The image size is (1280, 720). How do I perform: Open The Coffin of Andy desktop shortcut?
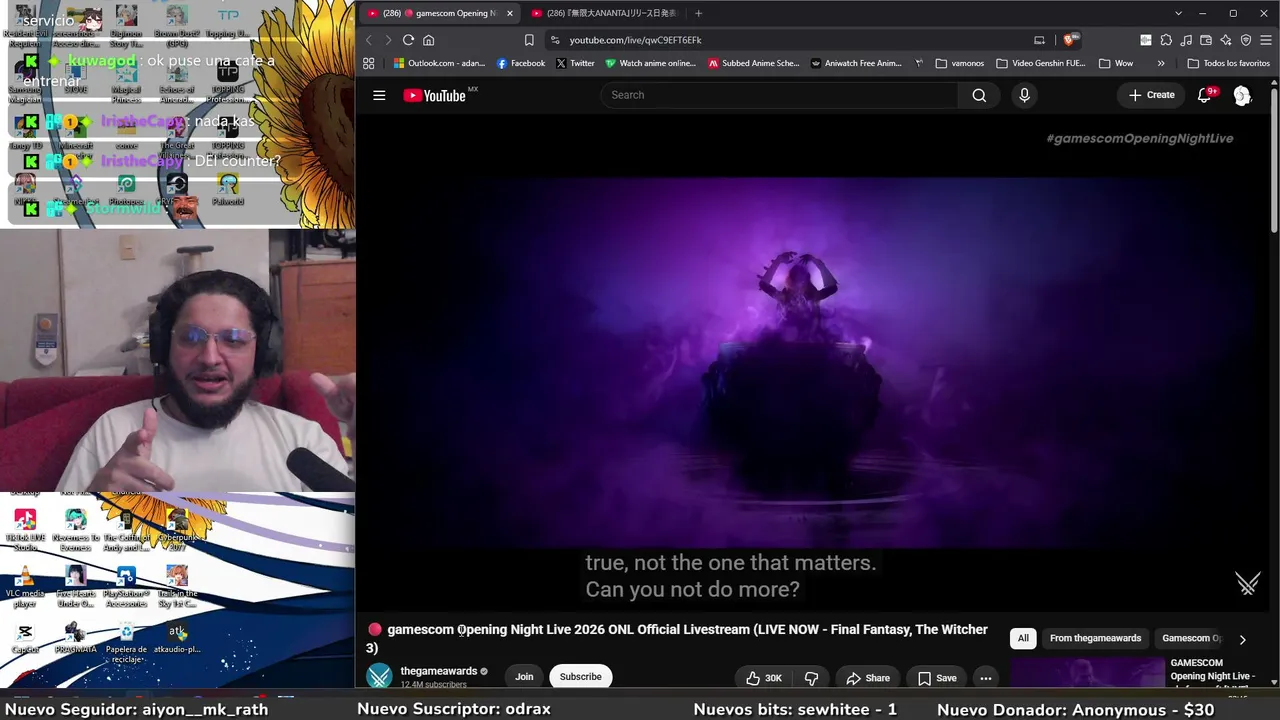coord(126,529)
